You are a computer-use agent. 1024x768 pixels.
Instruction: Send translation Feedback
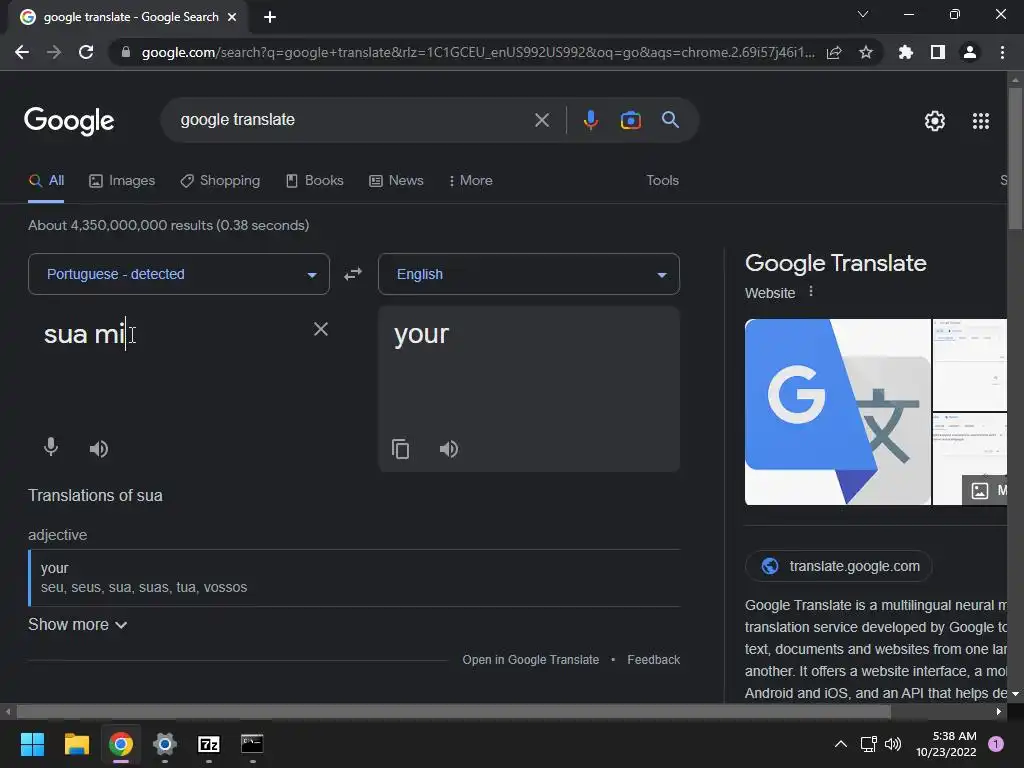(654, 660)
